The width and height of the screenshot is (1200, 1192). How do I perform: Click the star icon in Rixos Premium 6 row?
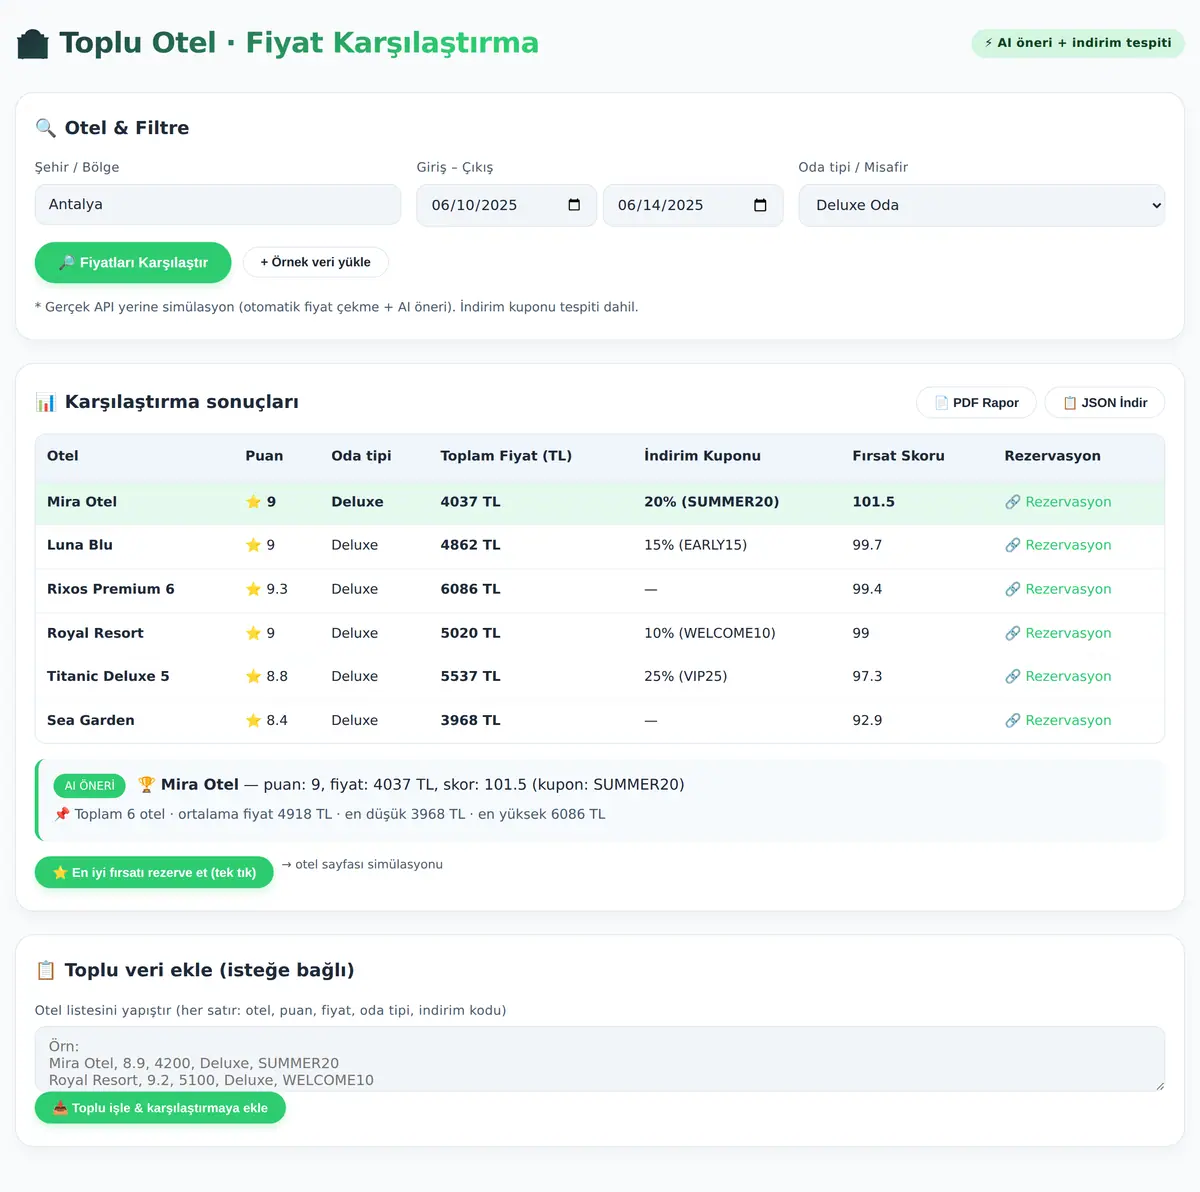(x=253, y=589)
